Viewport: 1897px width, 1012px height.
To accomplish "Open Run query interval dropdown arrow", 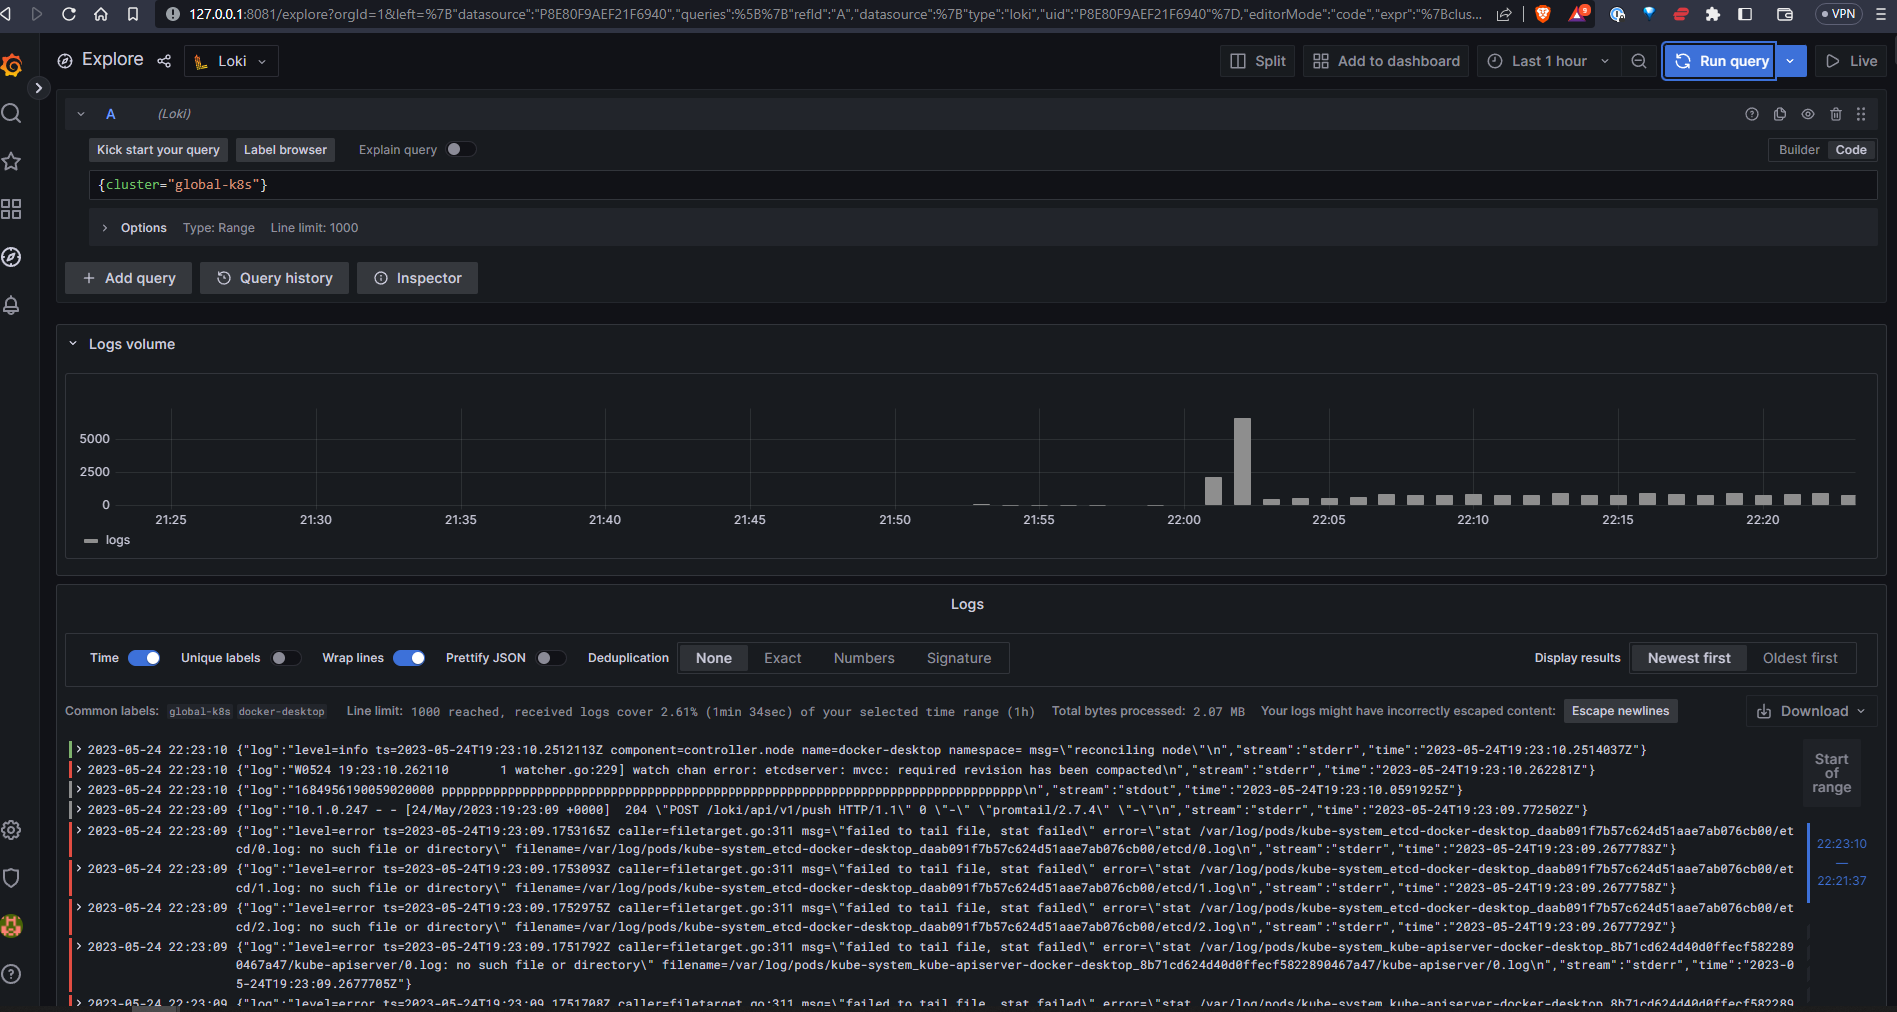I will coord(1790,61).
